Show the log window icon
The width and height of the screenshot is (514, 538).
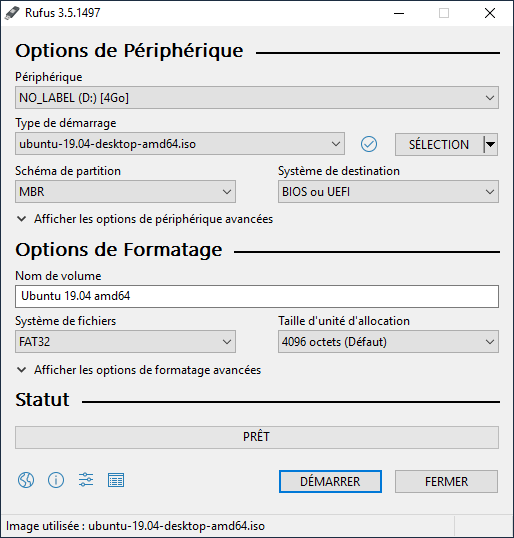click(116, 480)
